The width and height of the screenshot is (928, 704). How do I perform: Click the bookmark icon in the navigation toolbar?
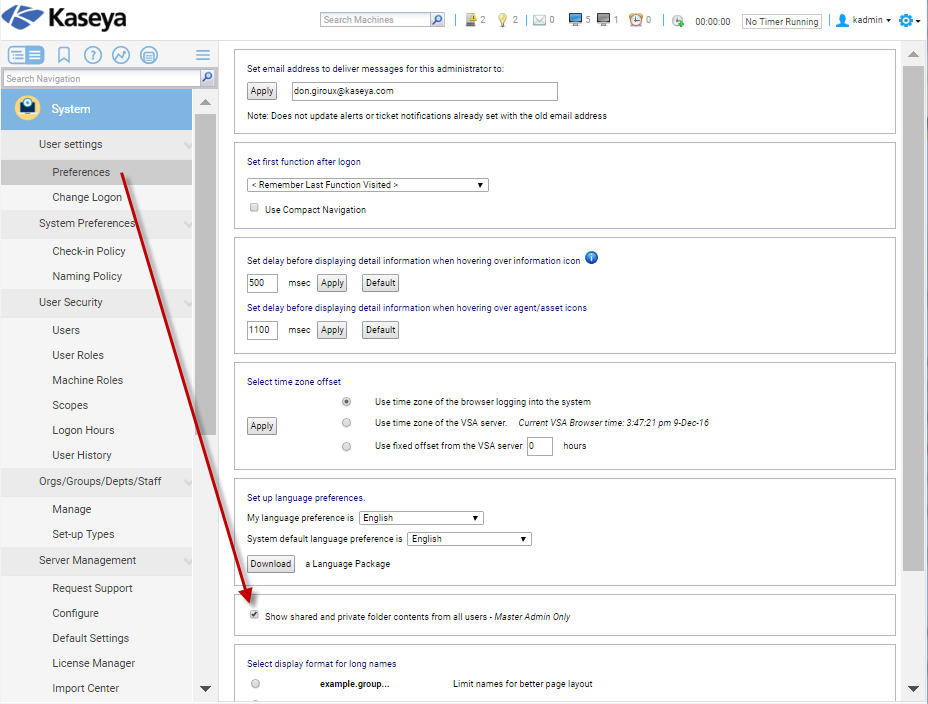coord(64,55)
